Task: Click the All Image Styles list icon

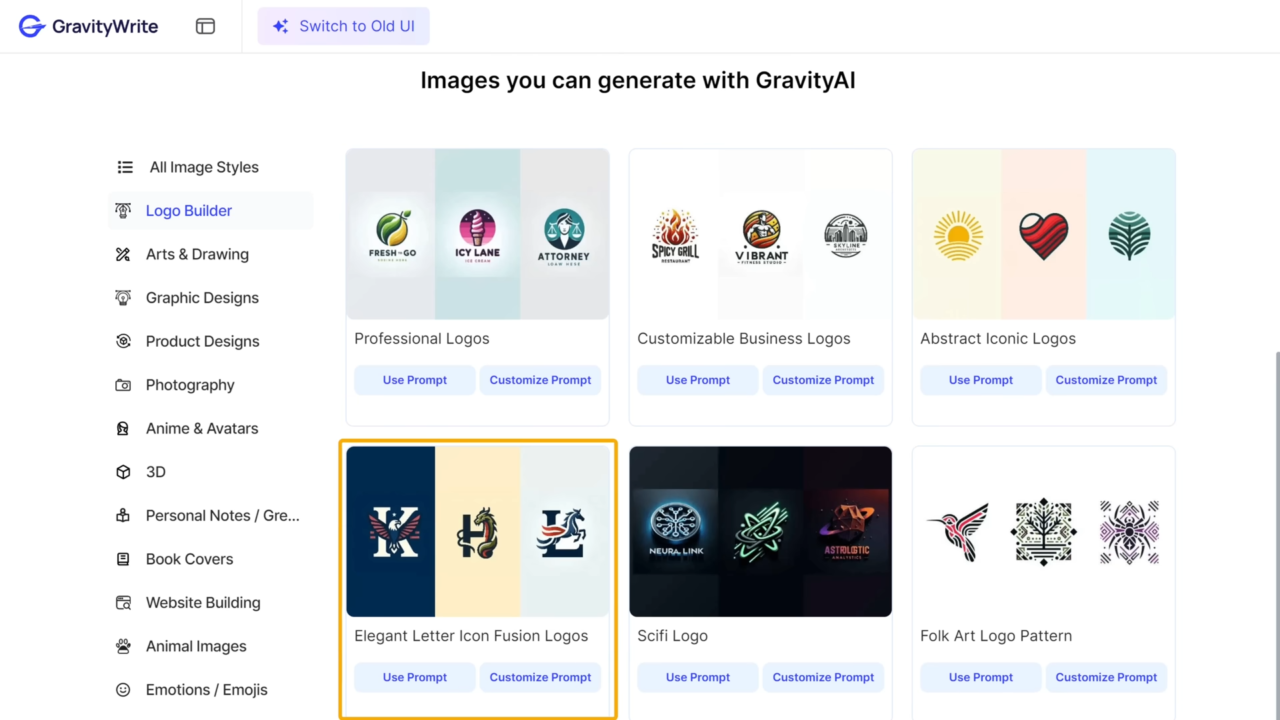Action: pos(124,167)
